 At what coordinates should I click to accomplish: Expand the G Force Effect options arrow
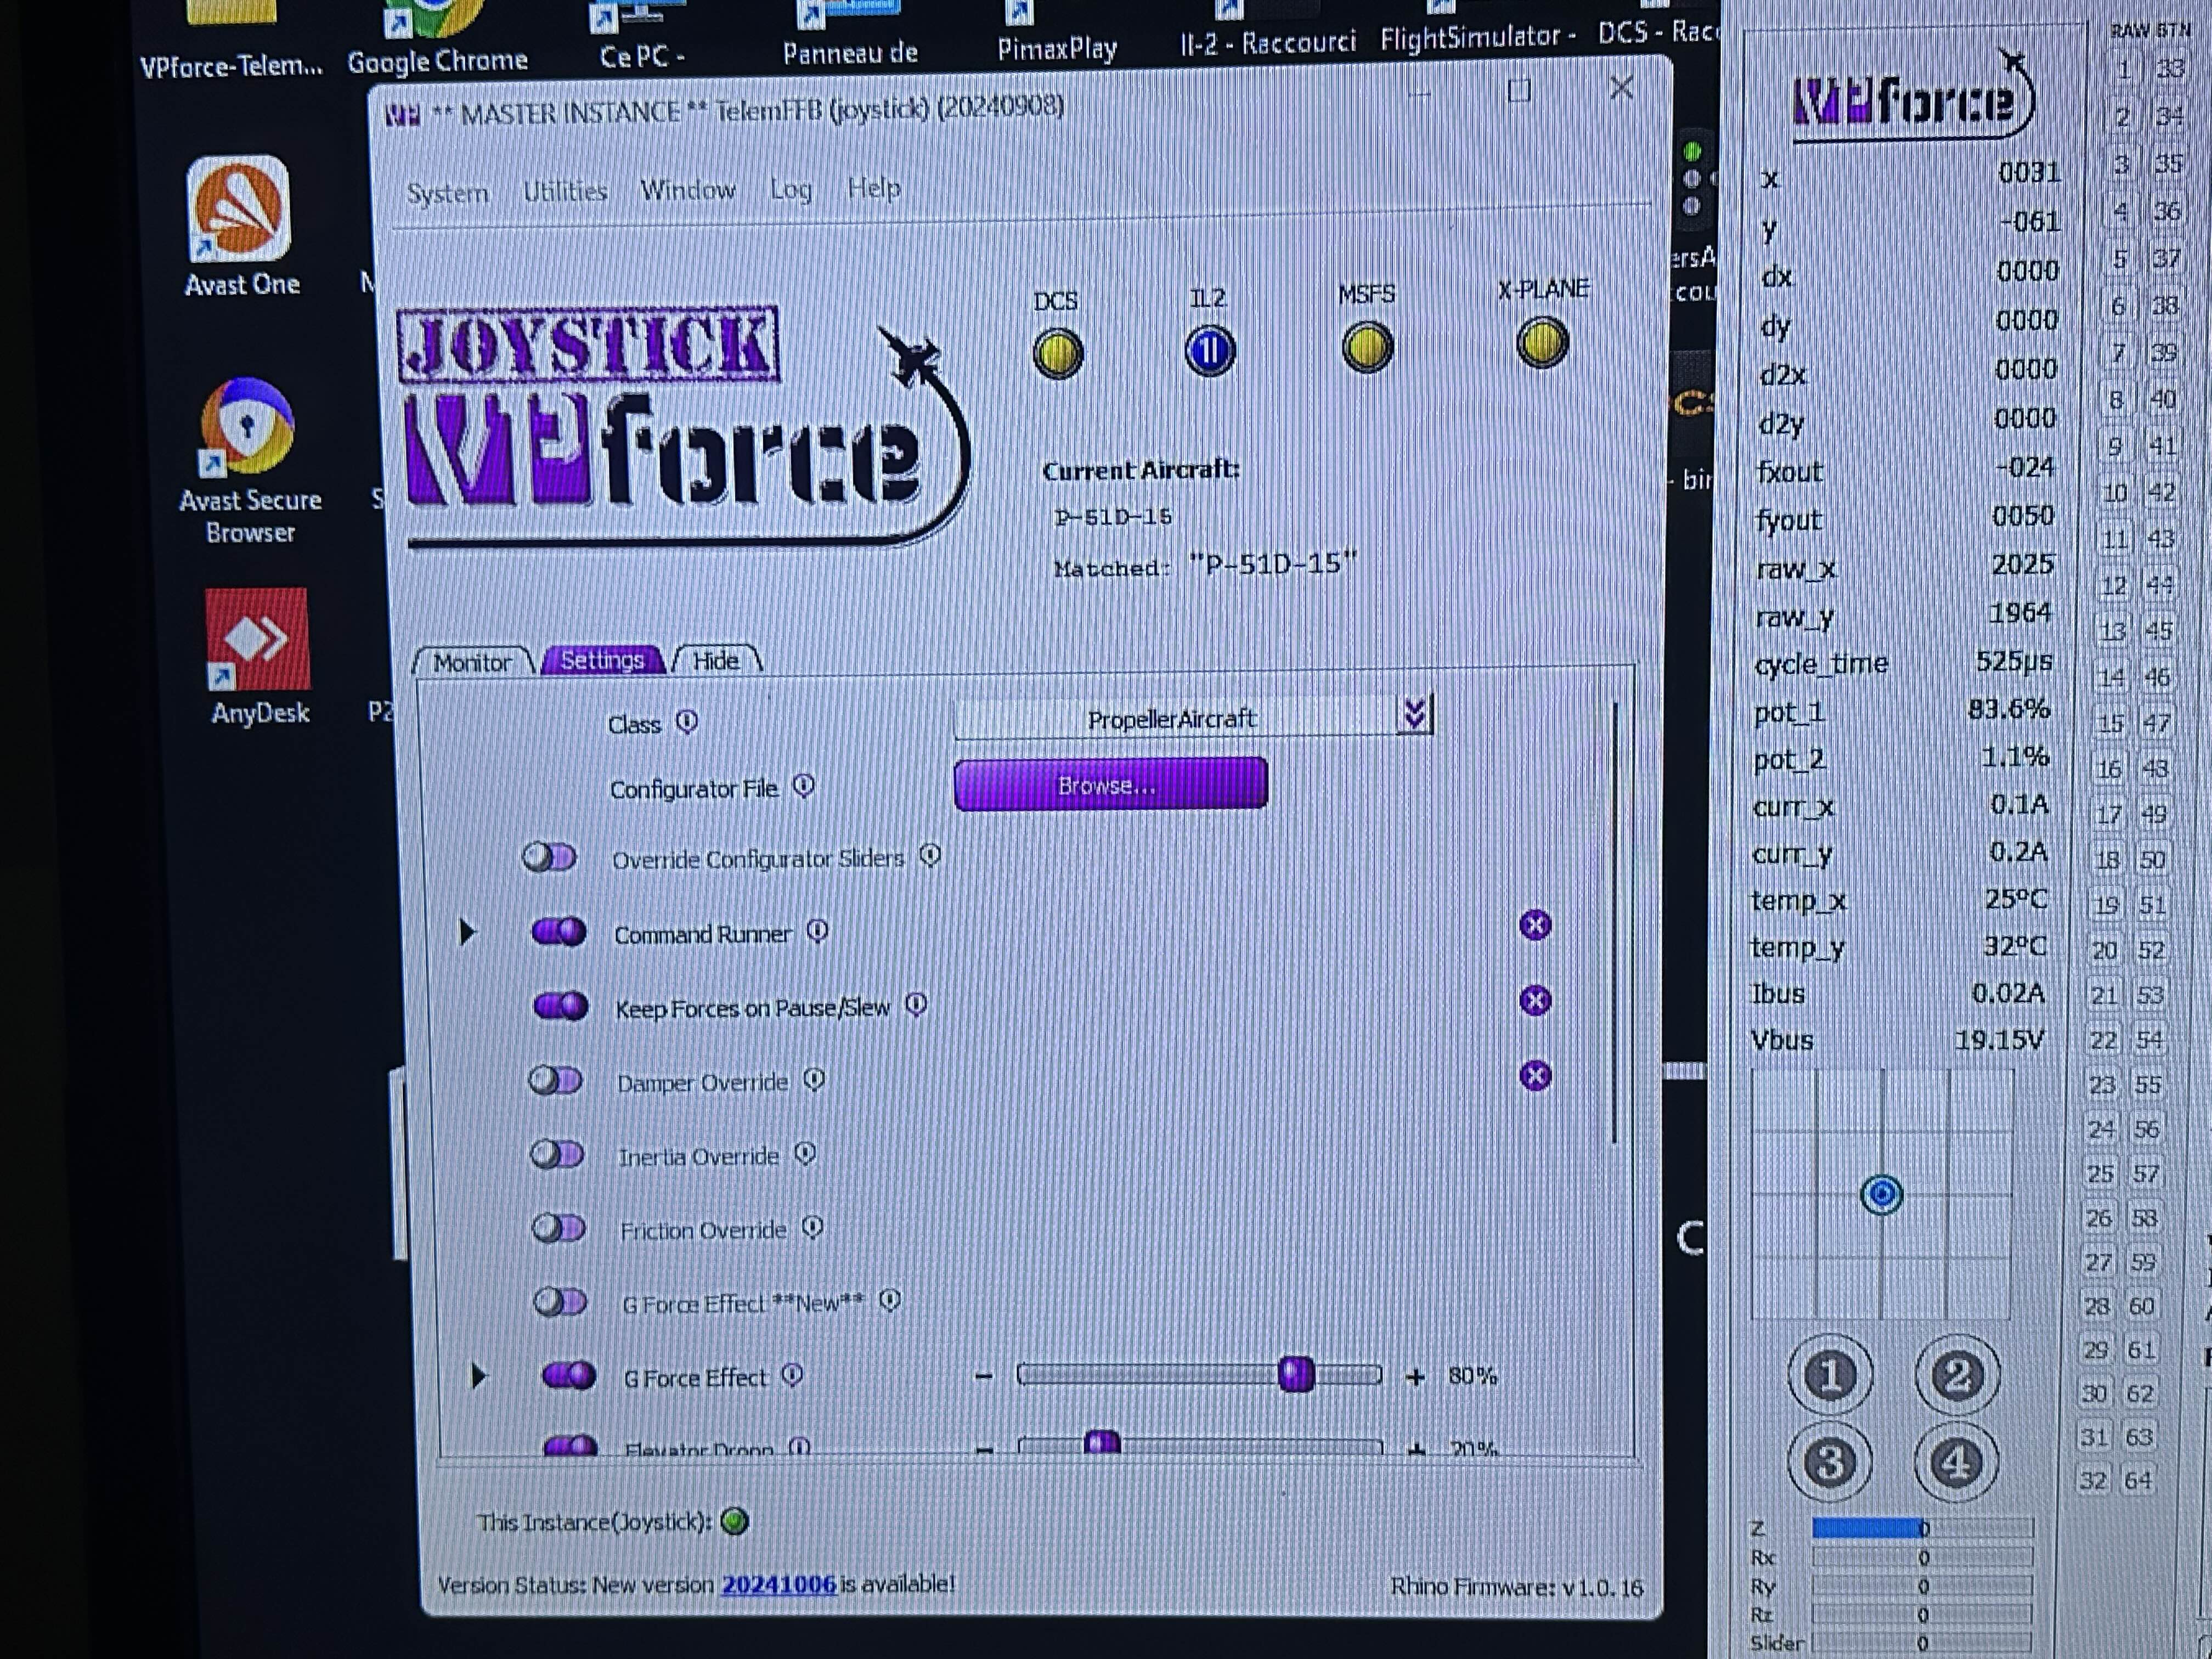pos(478,1377)
